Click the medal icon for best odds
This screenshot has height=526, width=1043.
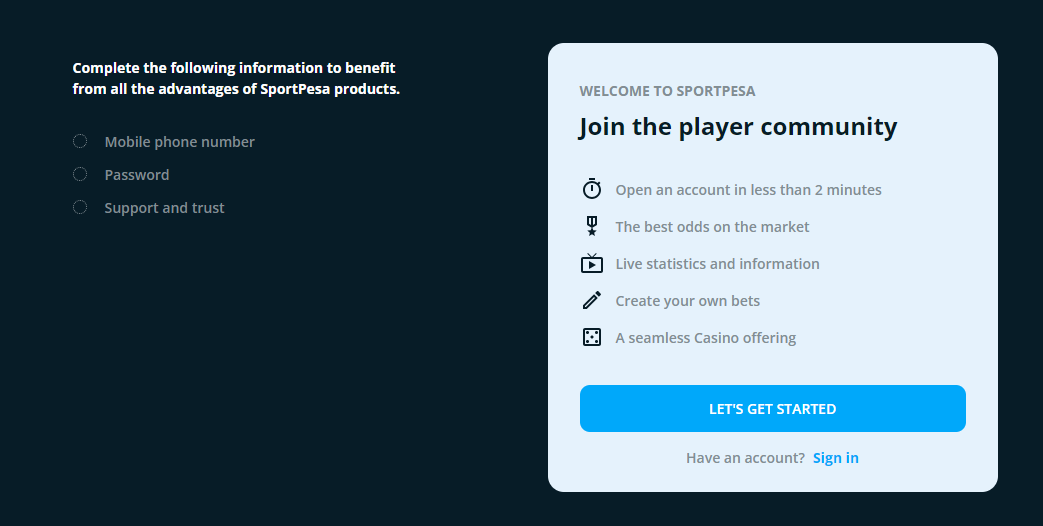tap(592, 226)
